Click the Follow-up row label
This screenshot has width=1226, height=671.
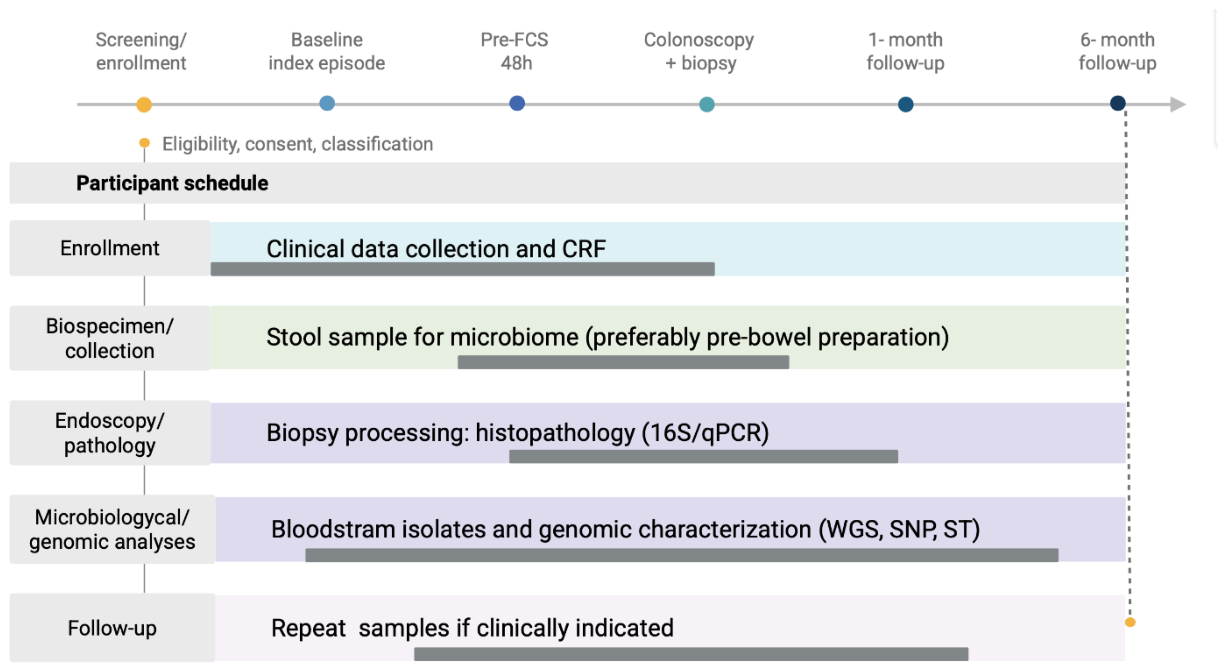click(112, 628)
